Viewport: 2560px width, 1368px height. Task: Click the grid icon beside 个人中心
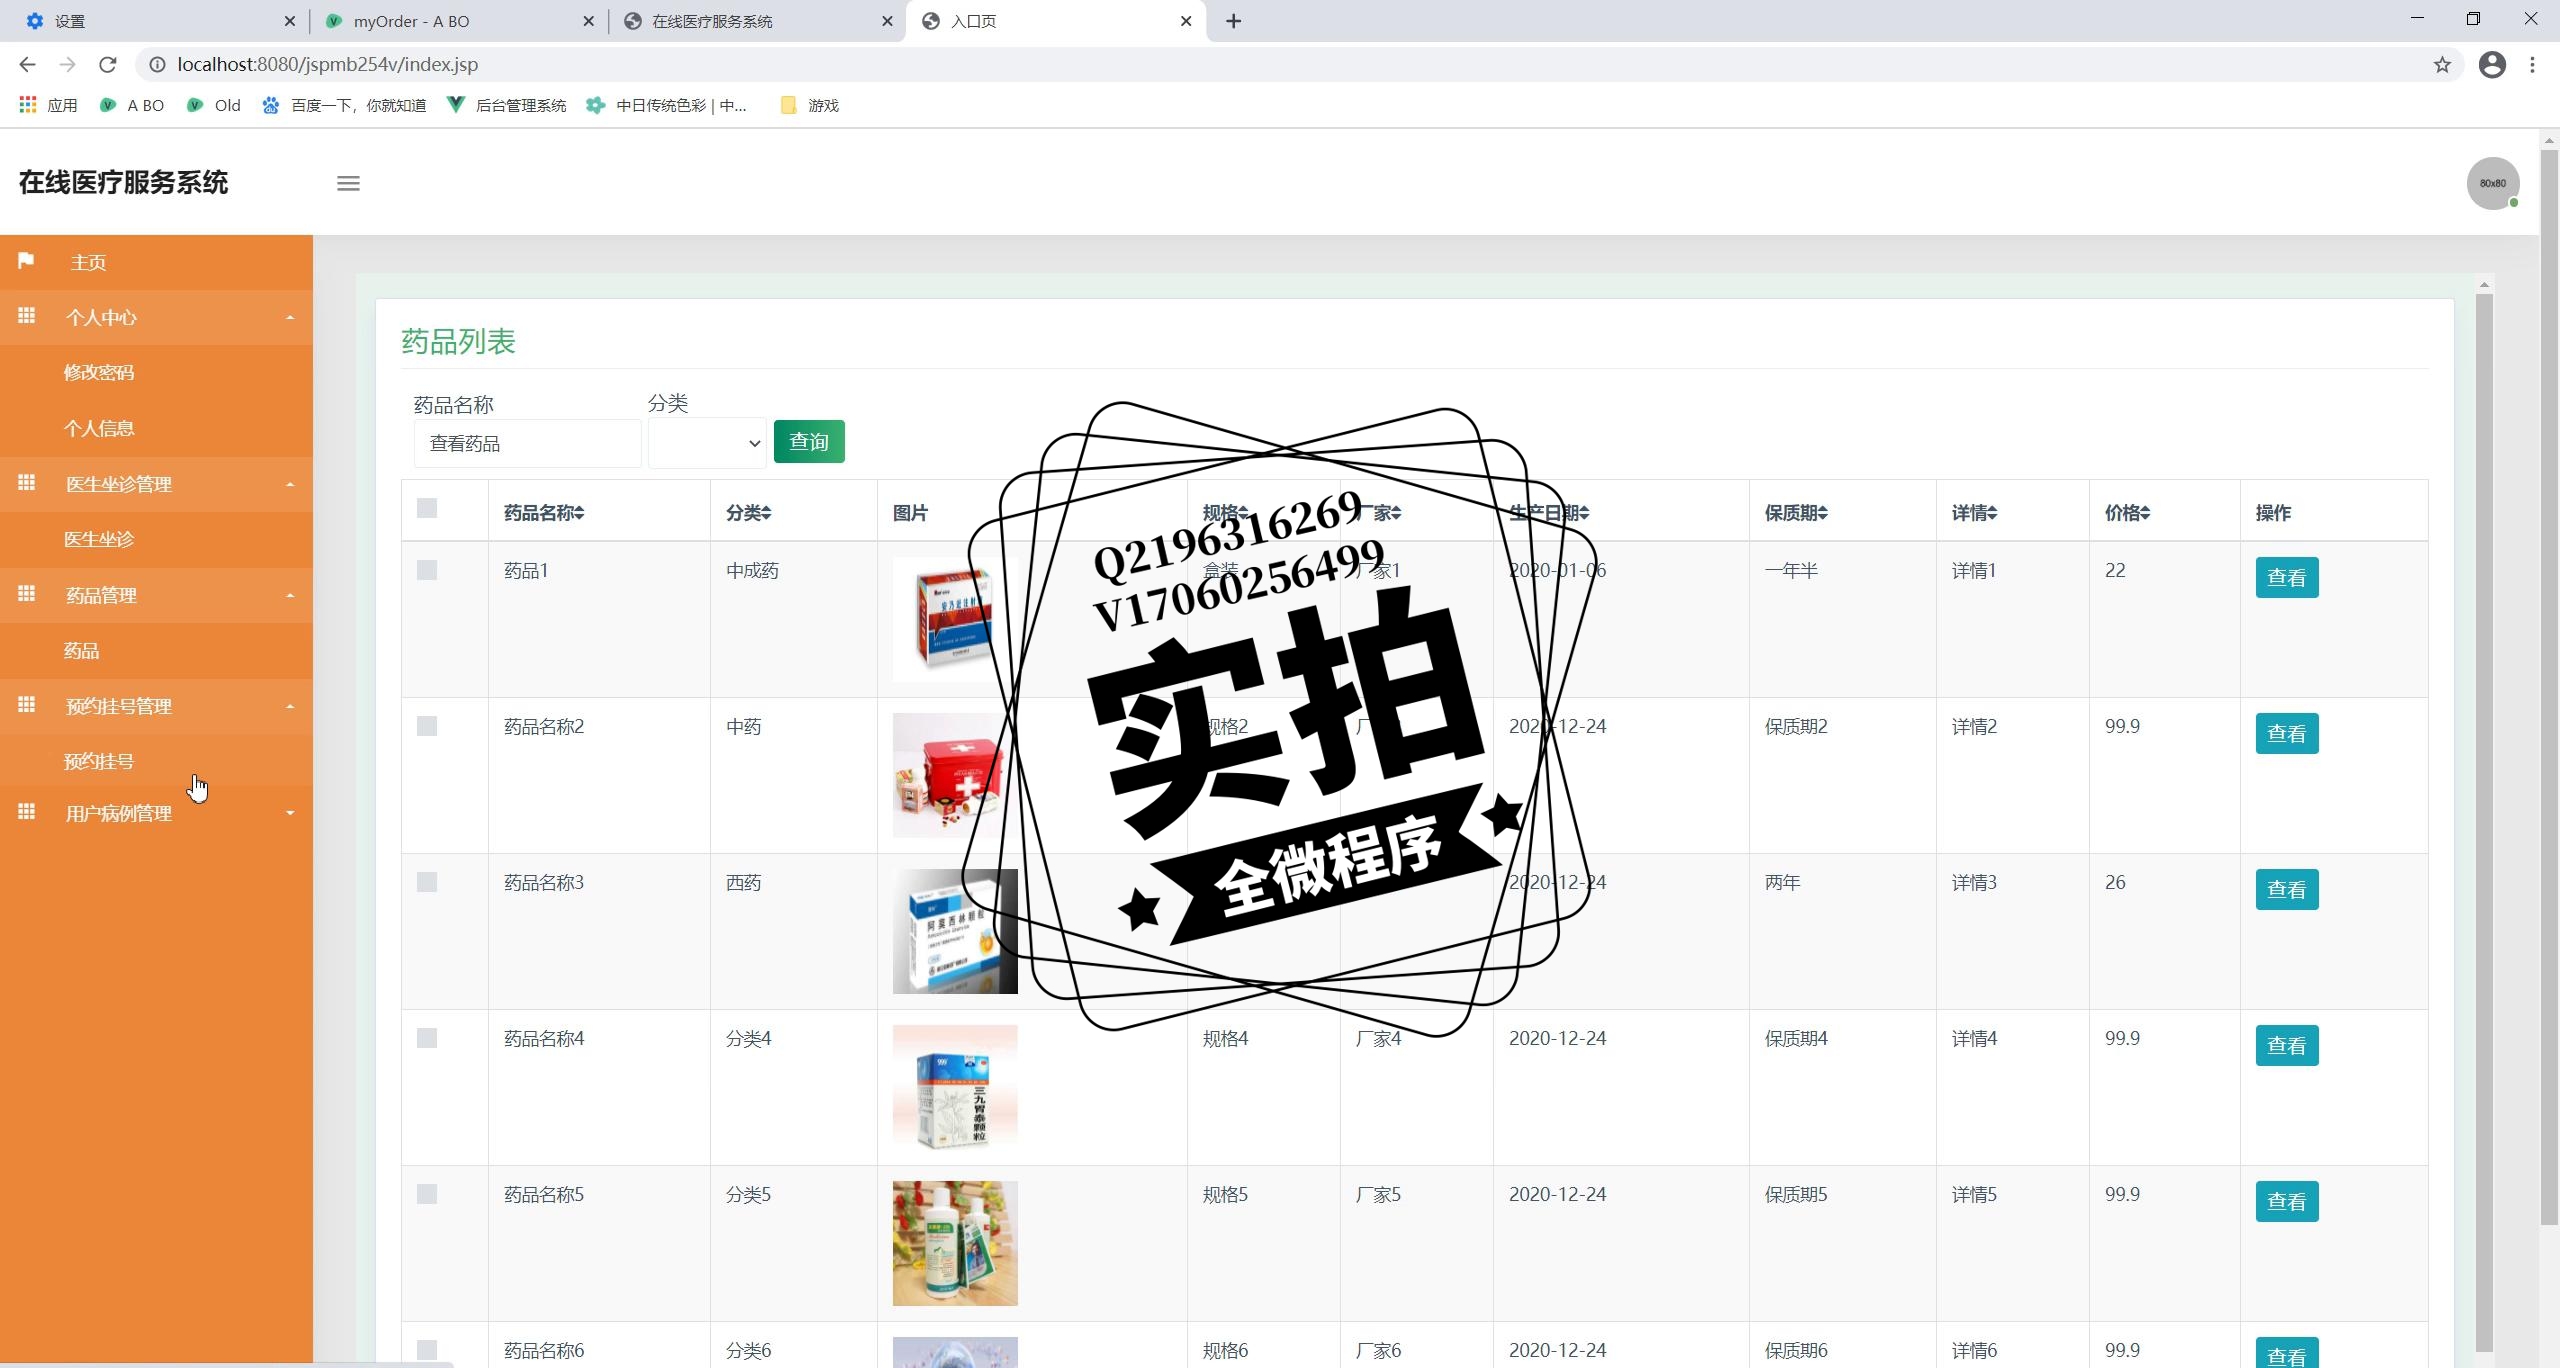27,316
